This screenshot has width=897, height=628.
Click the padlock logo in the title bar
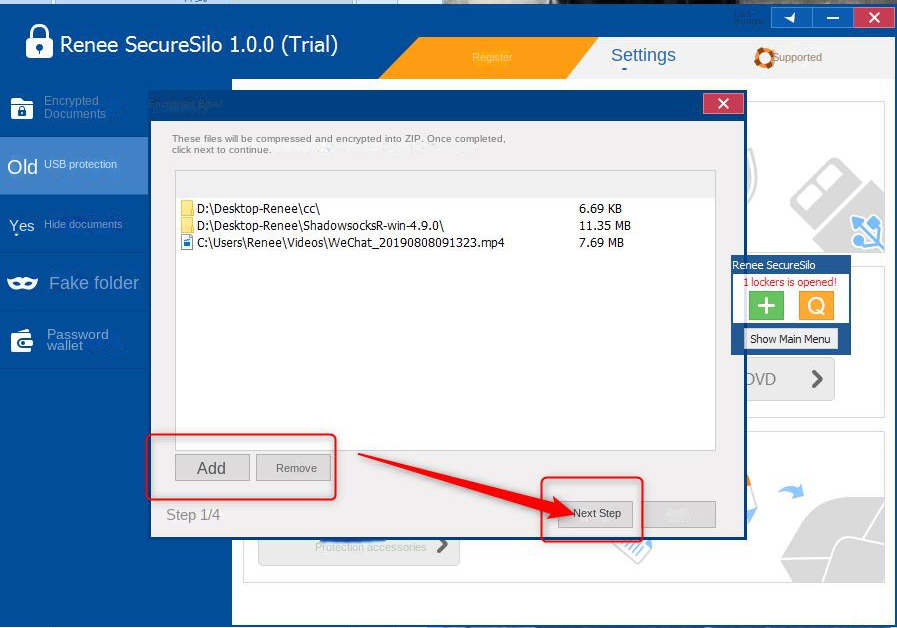pos(38,42)
